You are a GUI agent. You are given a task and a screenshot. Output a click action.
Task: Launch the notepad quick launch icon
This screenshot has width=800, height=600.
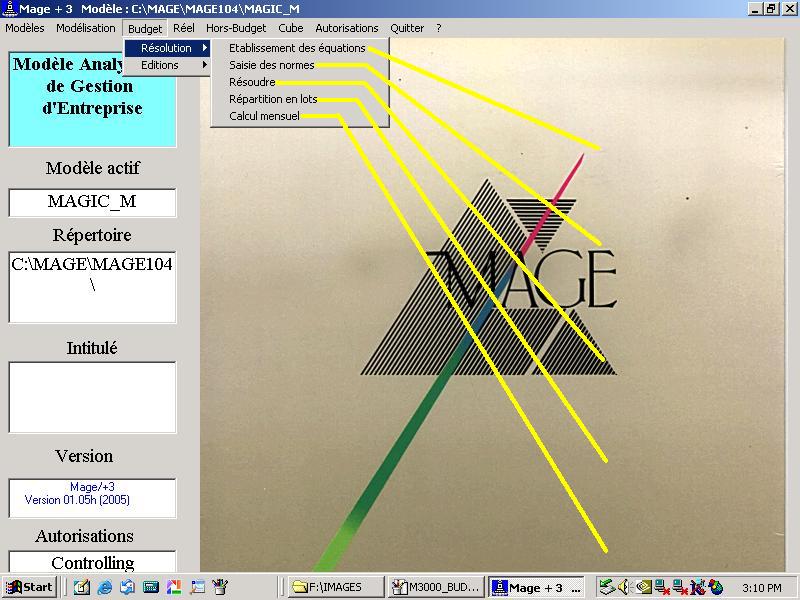click(x=82, y=587)
